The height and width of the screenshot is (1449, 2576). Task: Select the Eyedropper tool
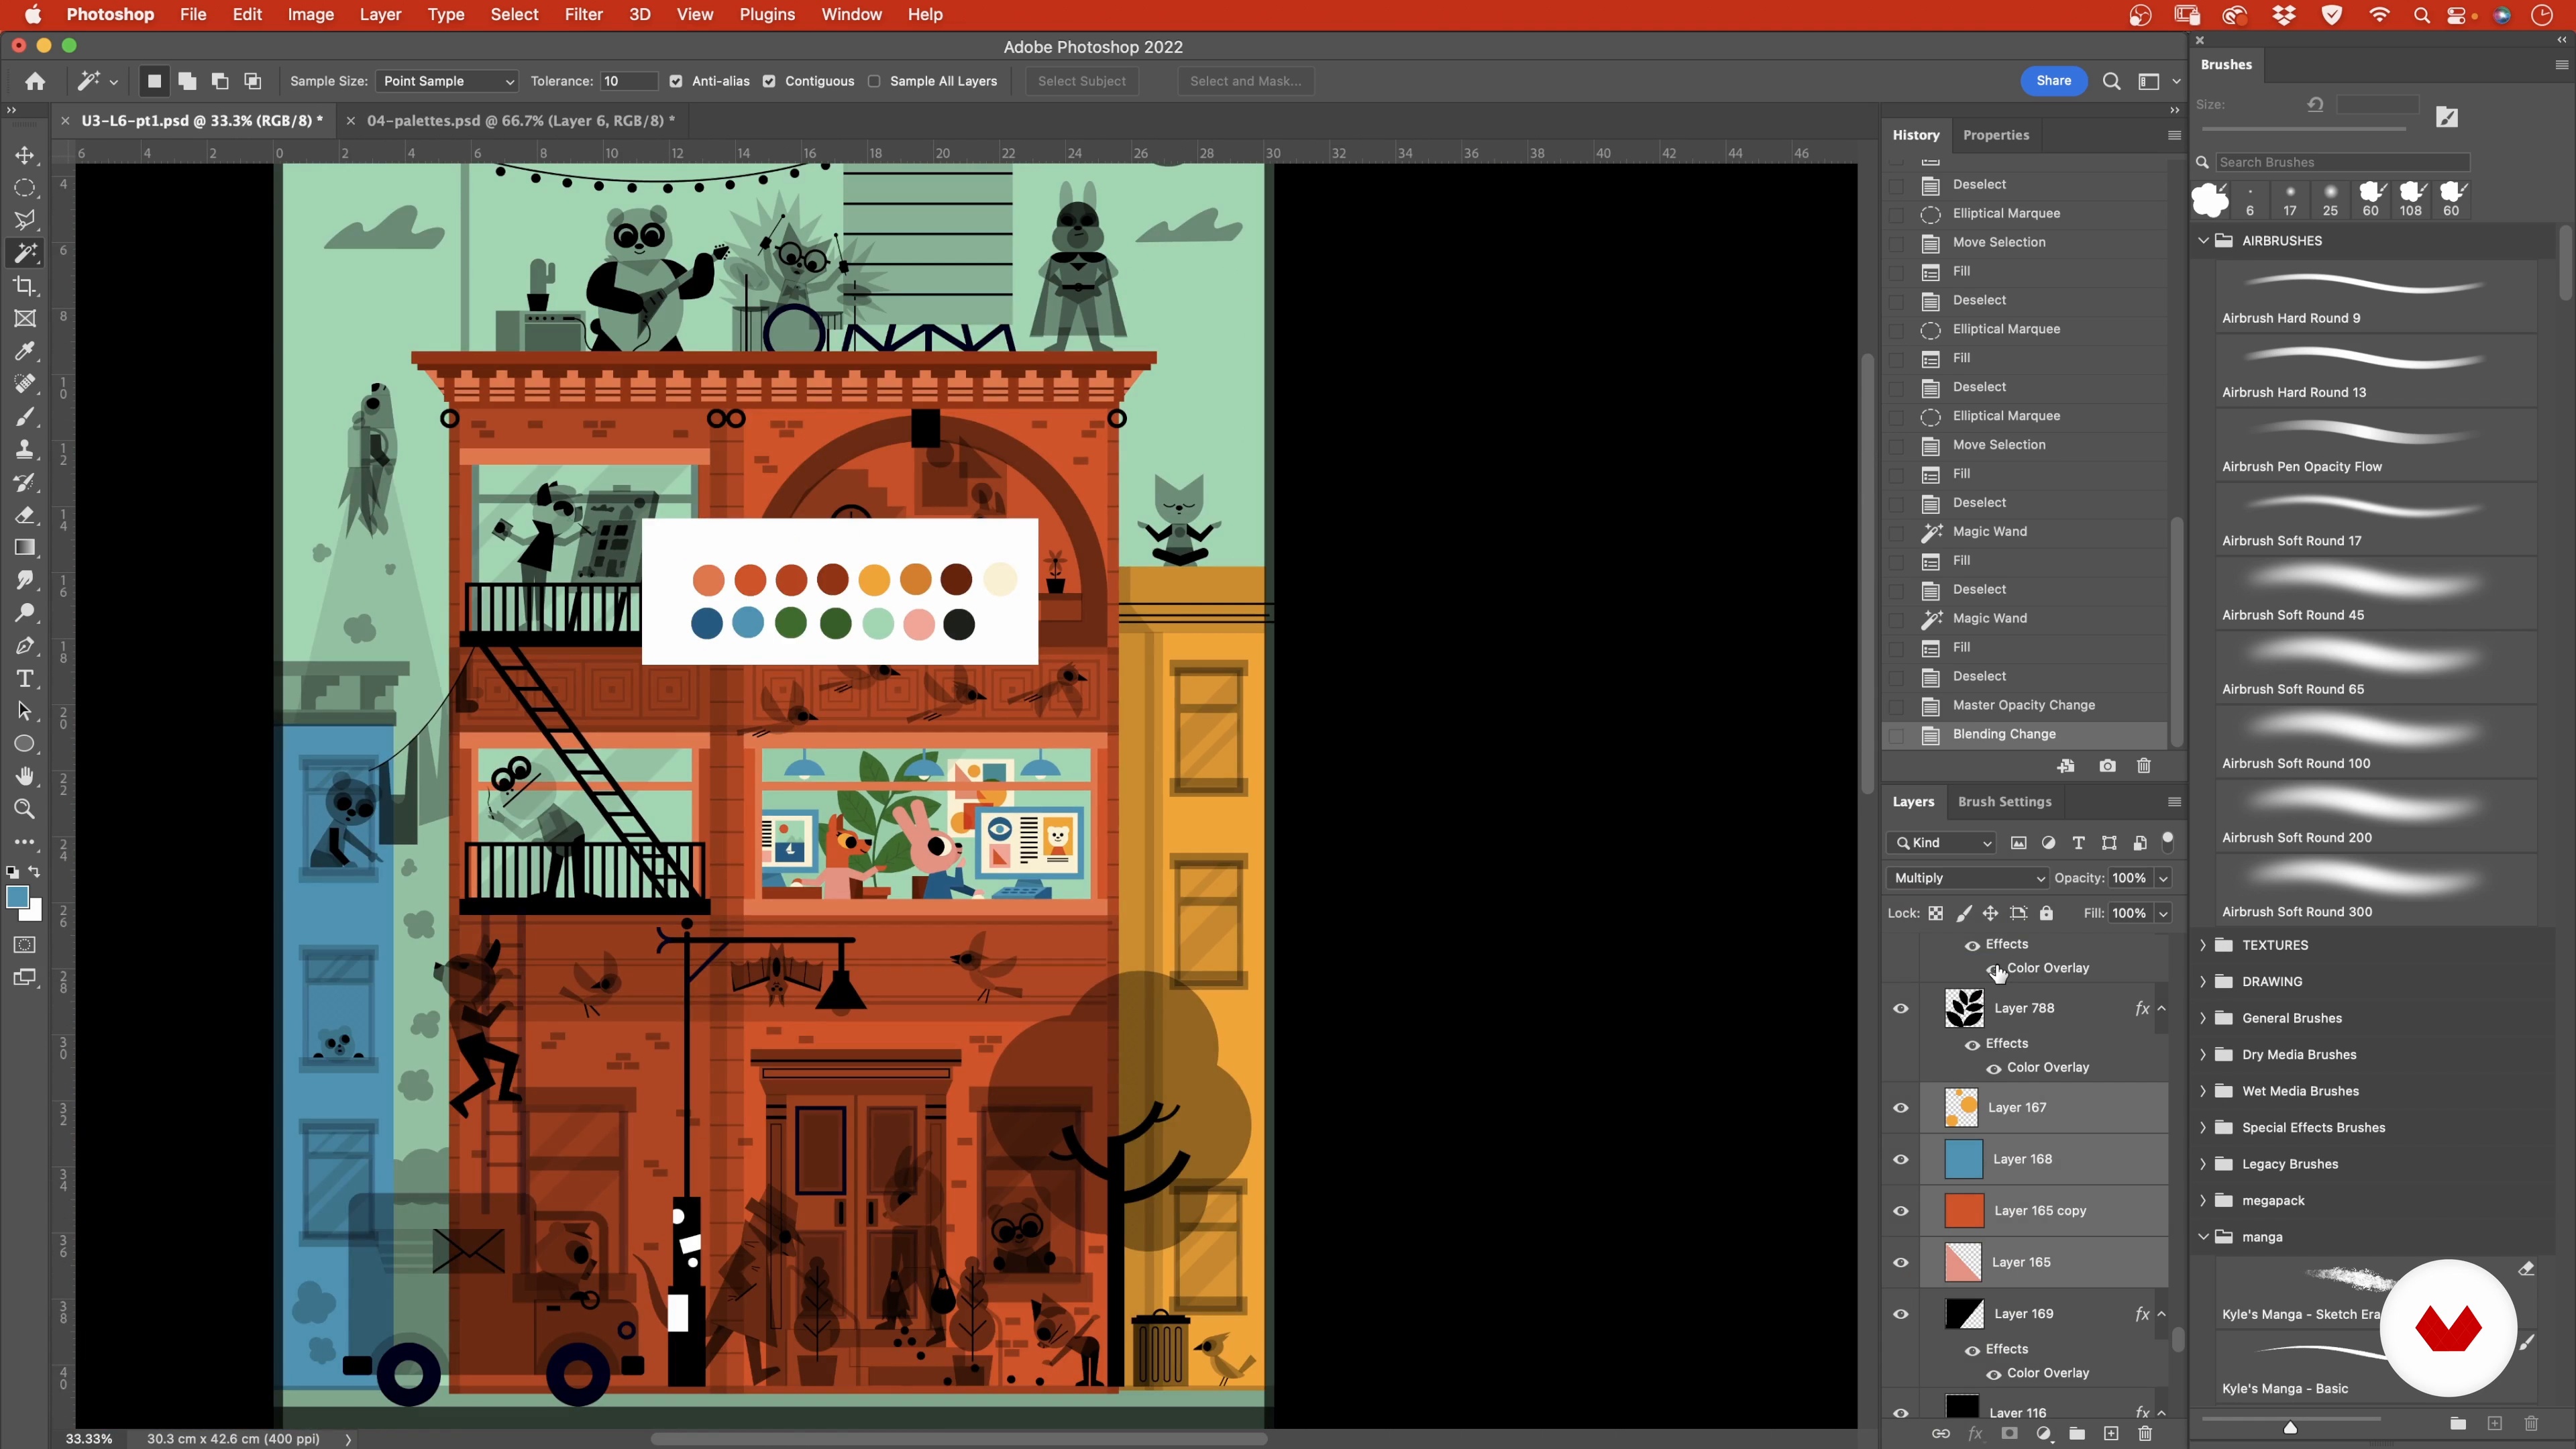(x=25, y=351)
